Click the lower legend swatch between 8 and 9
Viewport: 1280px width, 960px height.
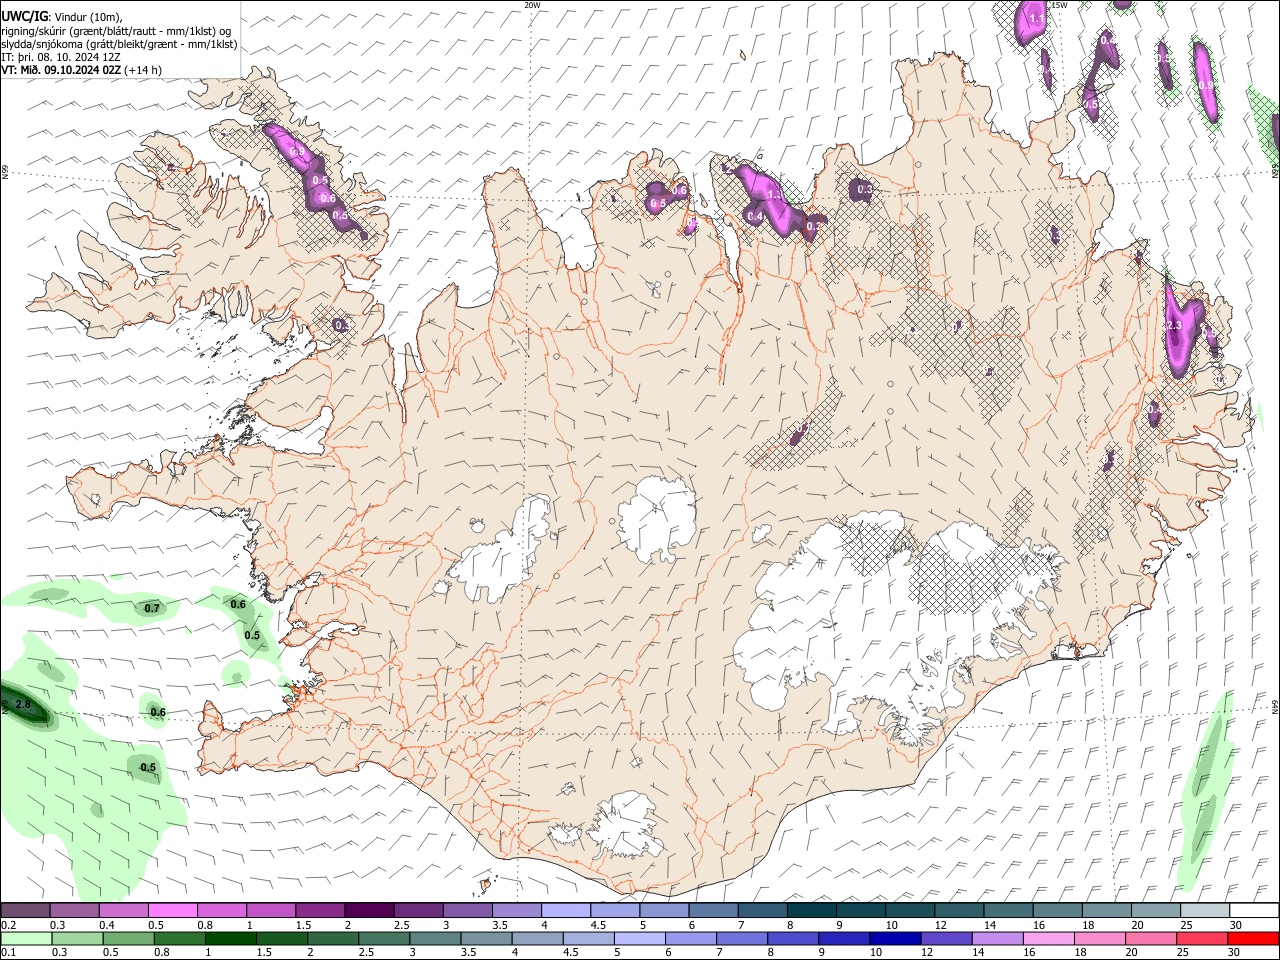point(792,938)
